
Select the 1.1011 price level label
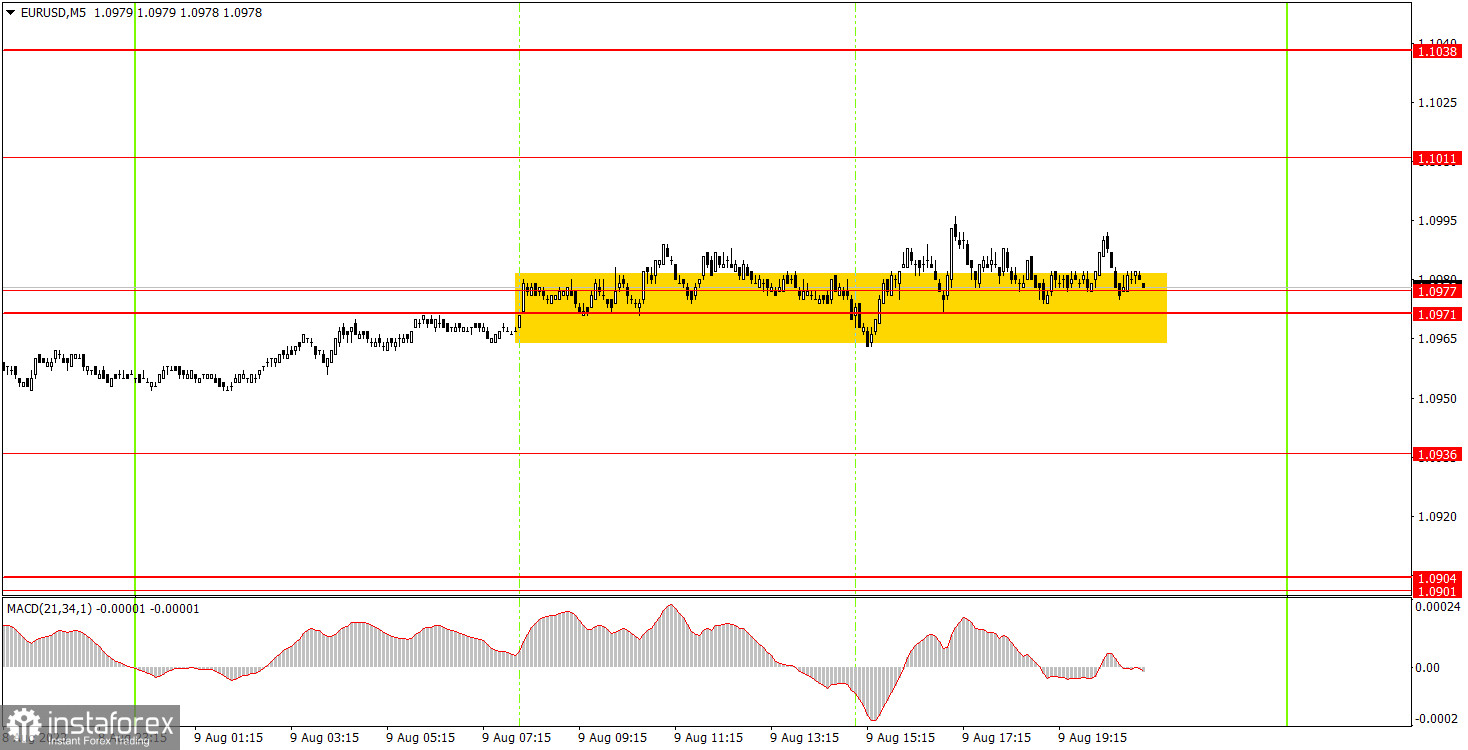(1438, 158)
